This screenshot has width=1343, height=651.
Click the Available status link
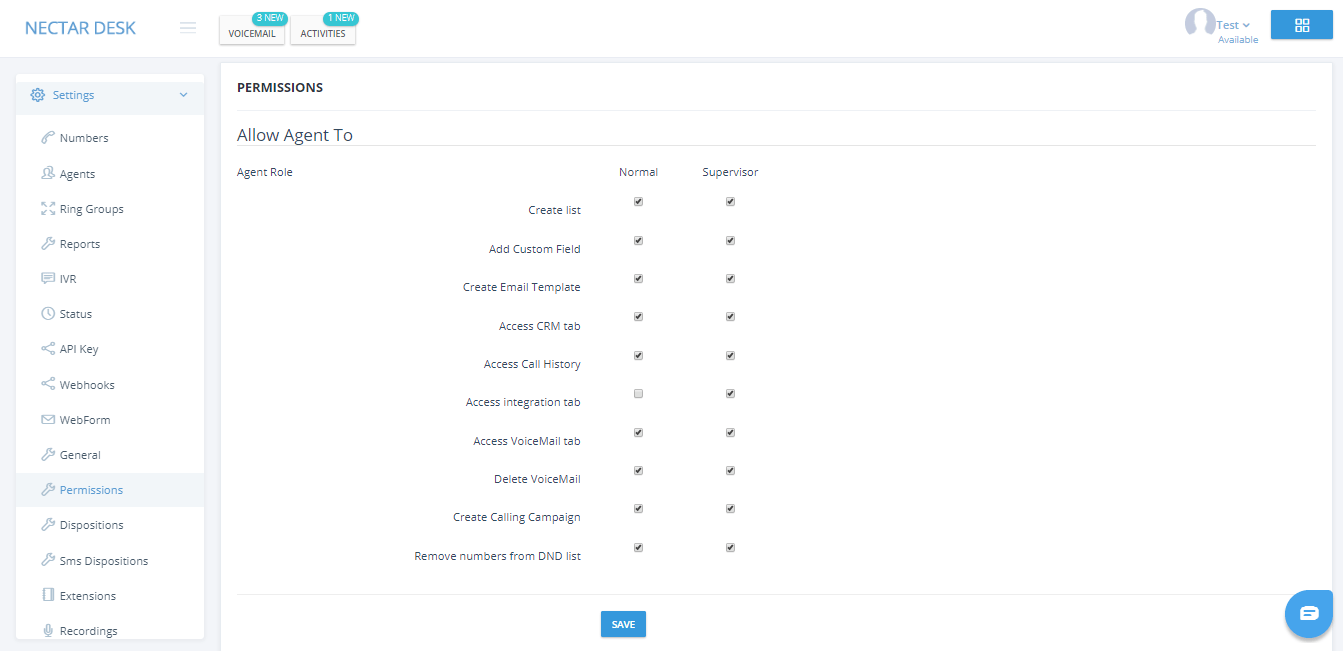1238,40
